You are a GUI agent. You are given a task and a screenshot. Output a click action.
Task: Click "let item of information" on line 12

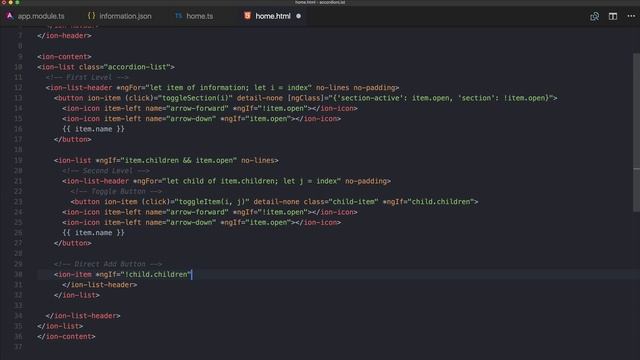(x=197, y=88)
